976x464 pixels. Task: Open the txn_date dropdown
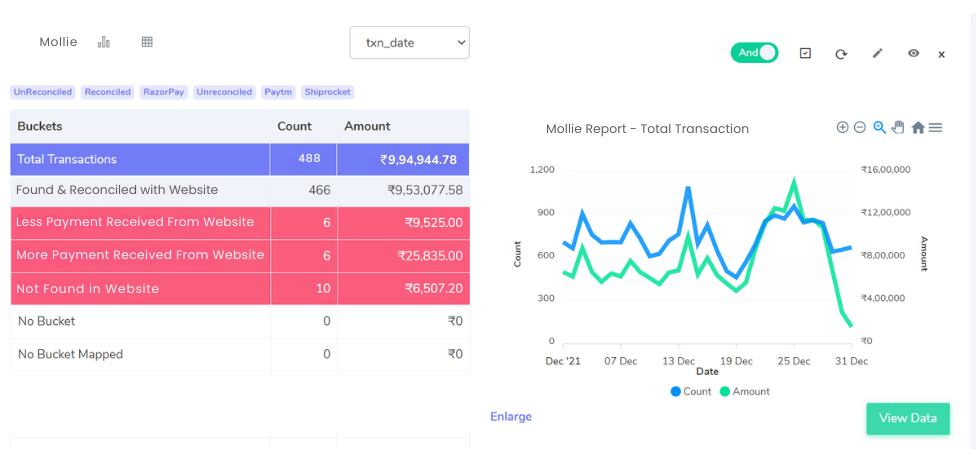coord(410,42)
